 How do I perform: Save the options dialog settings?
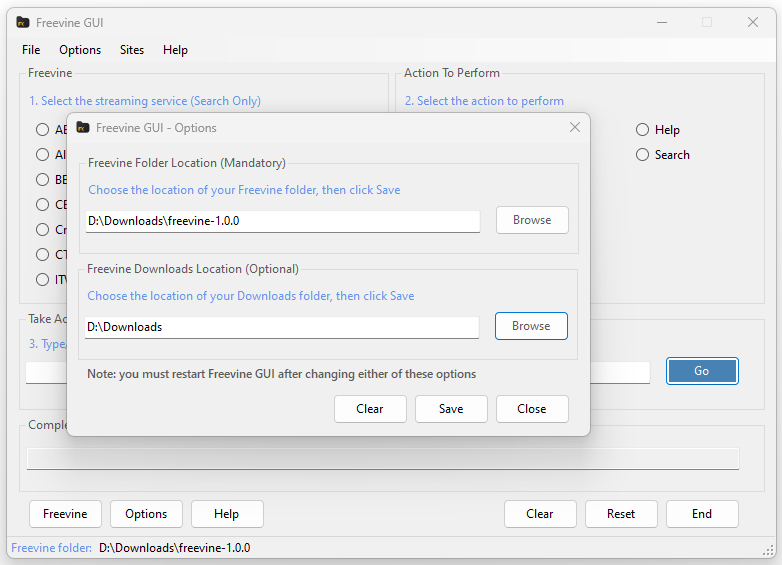point(451,409)
